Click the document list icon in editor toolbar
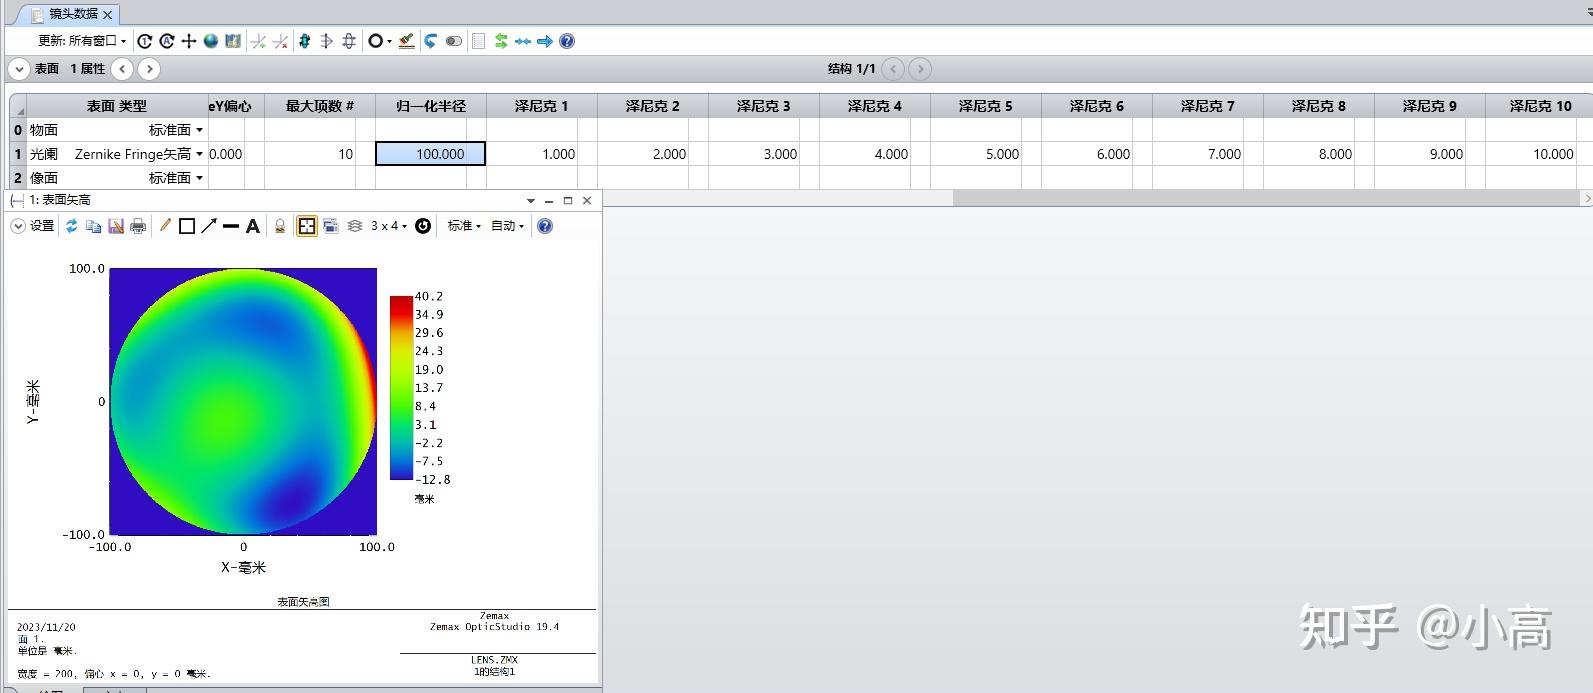Viewport: 1593px width, 693px height. pyautogui.click(x=478, y=41)
